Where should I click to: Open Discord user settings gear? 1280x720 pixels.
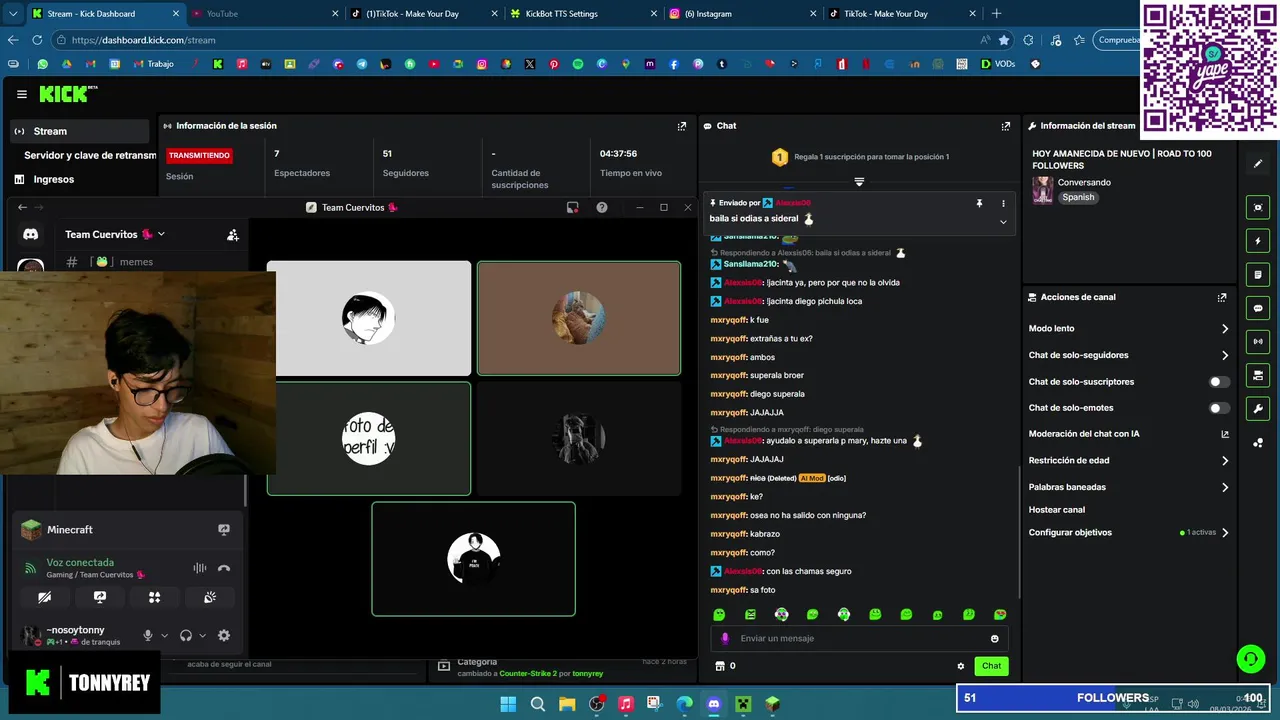click(224, 635)
